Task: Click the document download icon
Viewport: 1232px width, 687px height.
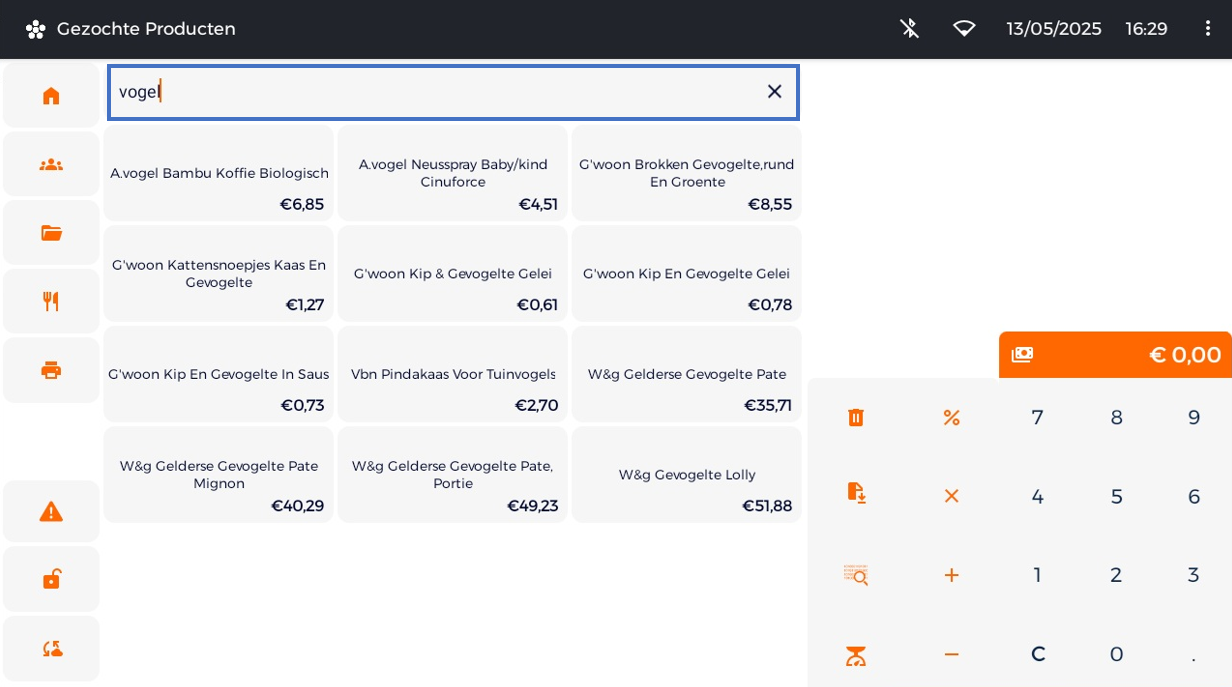Action: (x=856, y=493)
